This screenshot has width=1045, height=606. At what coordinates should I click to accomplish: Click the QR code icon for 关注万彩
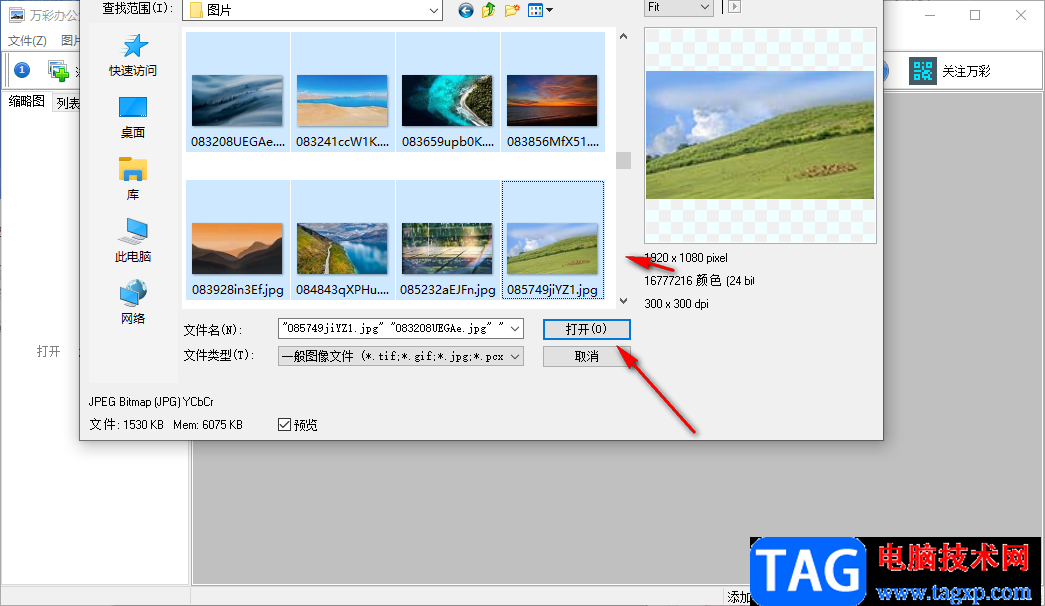coord(922,71)
